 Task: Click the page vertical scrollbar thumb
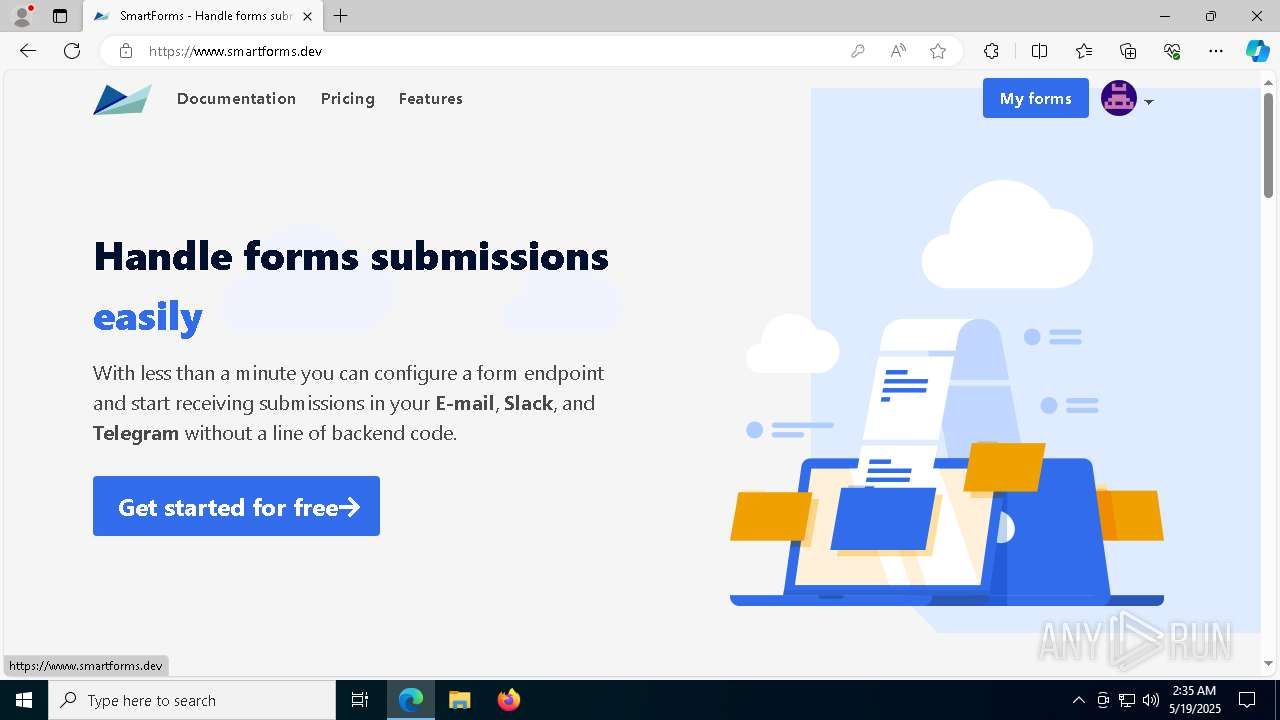pos(1268,145)
